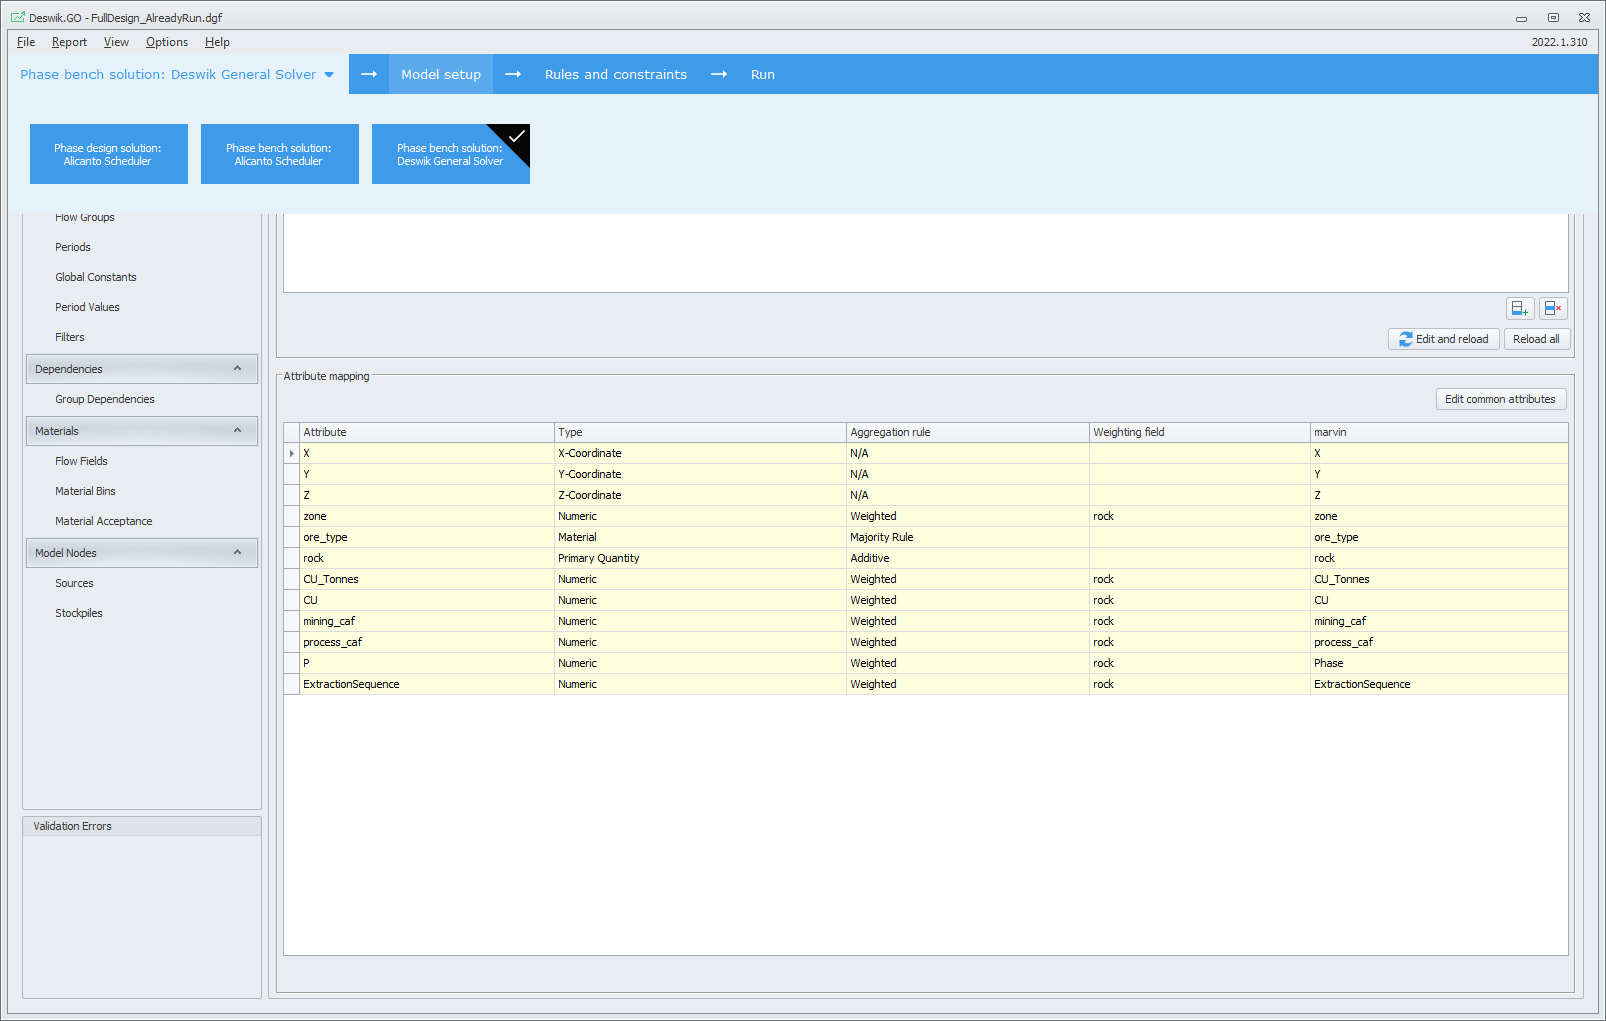Click the arrow icon before Rules and constraints
Viewport: 1606px width, 1021px height.
coord(513,74)
